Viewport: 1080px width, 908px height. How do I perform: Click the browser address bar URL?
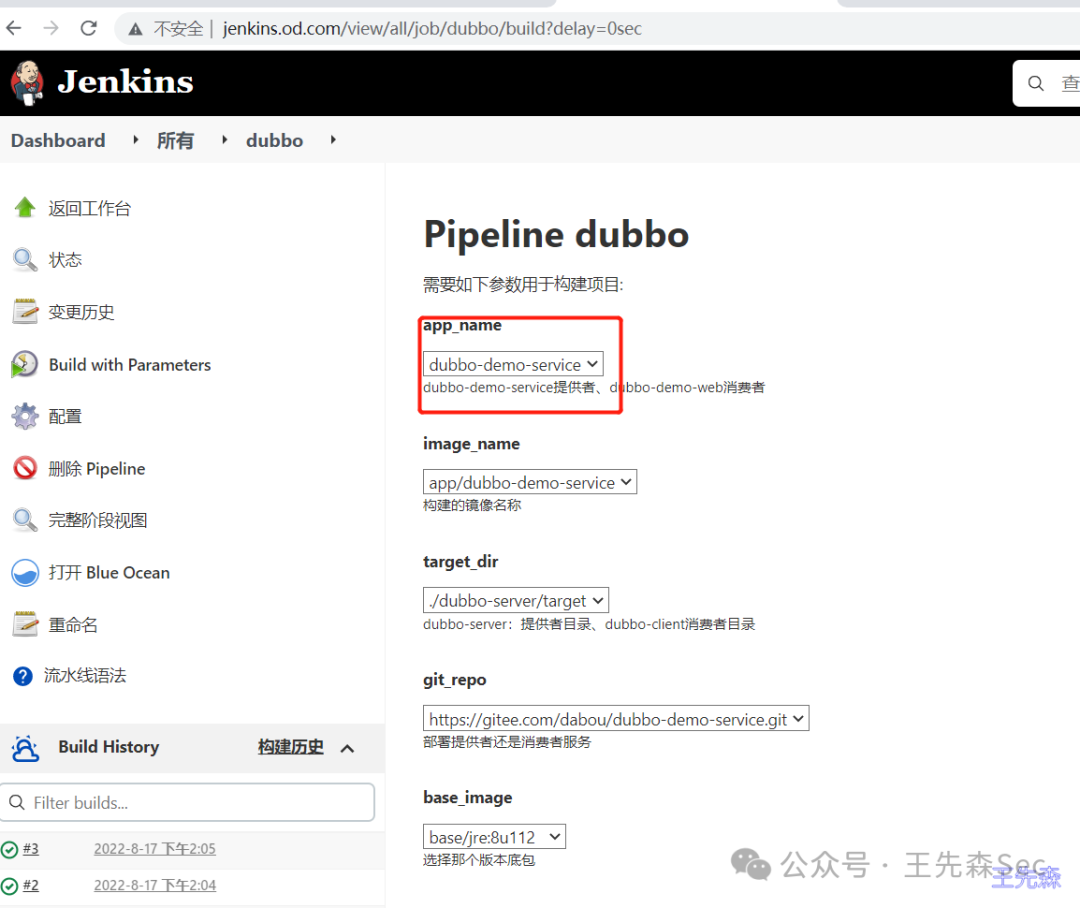click(x=432, y=29)
